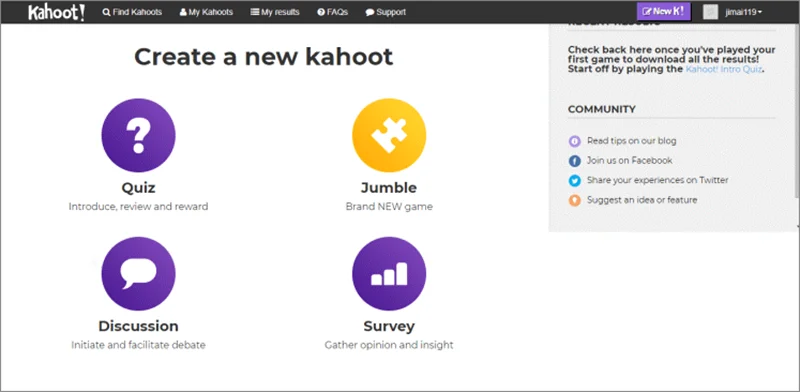Click the Facebook icon in Community
Viewport: 800px width, 392px height.
click(x=574, y=161)
